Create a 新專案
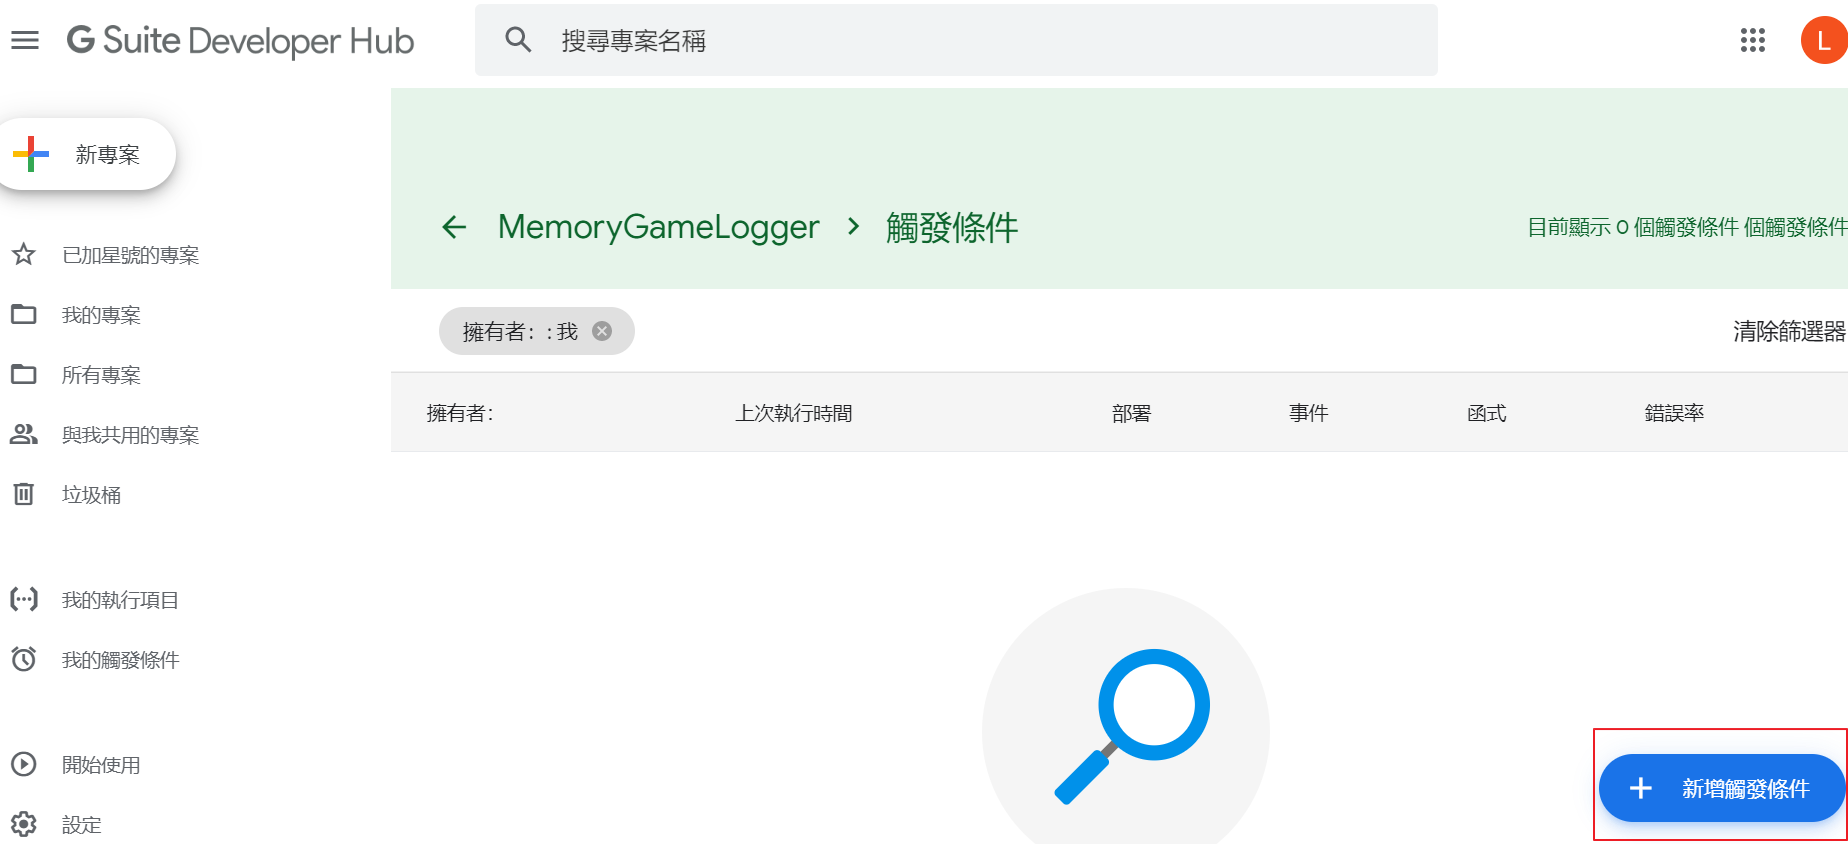The width and height of the screenshot is (1848, 844). point(88,154)
